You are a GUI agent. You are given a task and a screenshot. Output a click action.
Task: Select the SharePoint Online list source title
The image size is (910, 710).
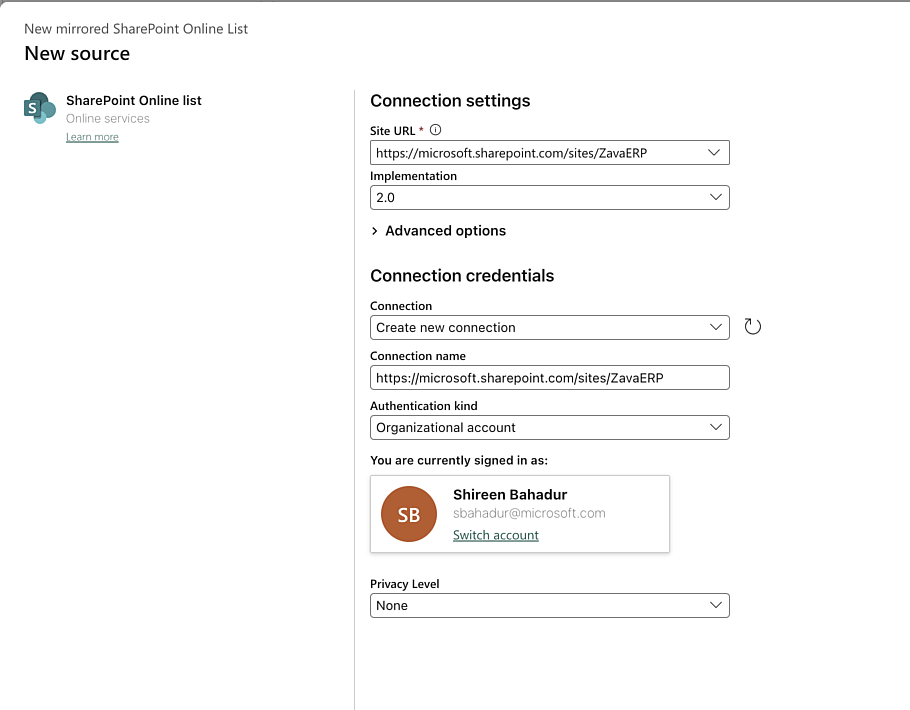pos(134,100)
